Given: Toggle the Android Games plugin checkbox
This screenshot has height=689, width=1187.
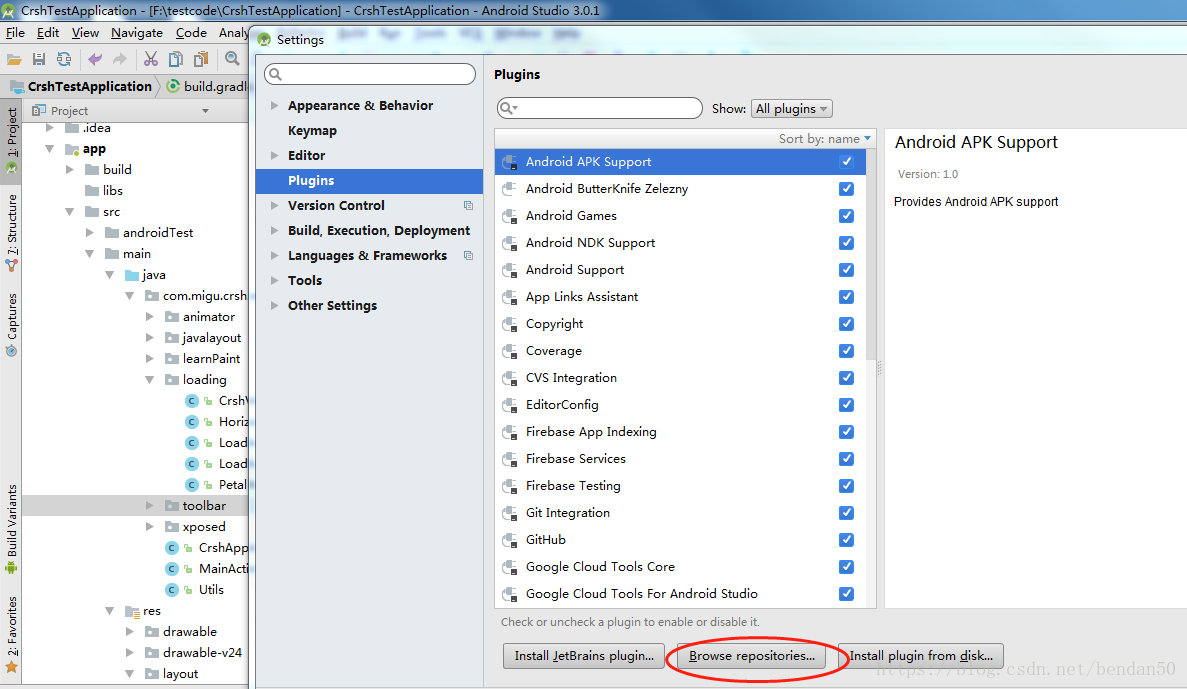Looking at the screenshot, I should (846, 216).
